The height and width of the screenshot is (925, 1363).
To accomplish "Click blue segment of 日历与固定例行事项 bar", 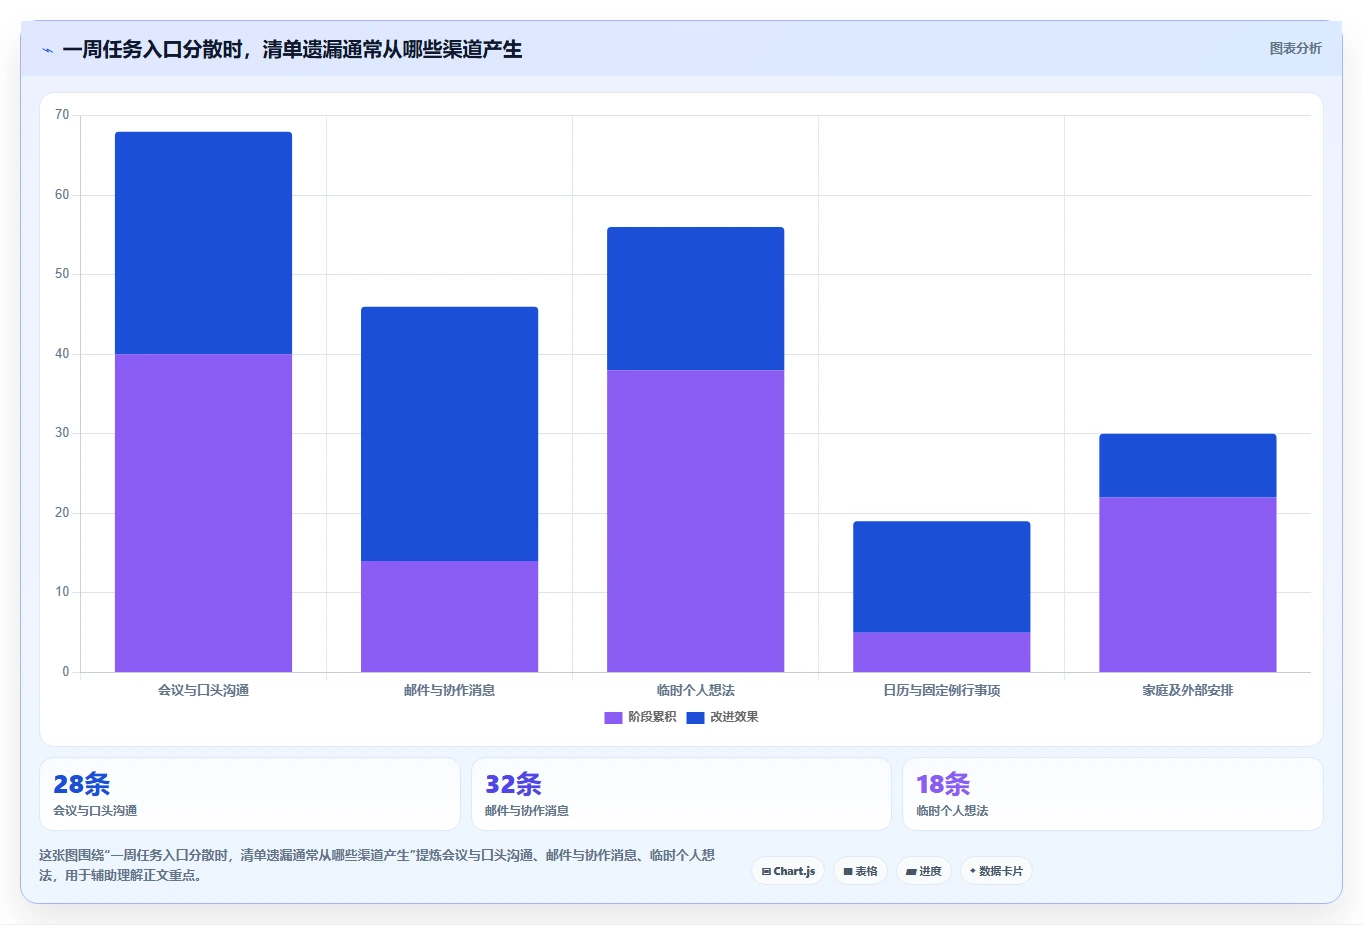I will pyautogui.click(x=941, y=577).
